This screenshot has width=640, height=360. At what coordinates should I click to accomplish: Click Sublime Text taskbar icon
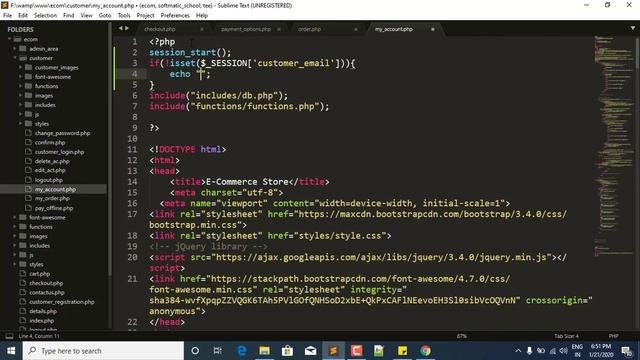(x=333, y=351)
